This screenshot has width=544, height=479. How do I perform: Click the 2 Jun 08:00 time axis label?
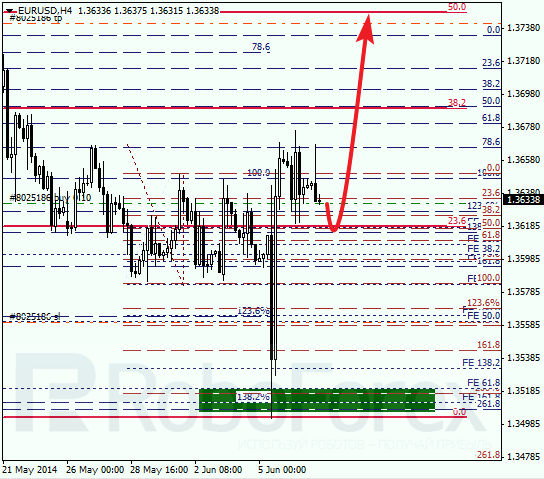click(218, 470)
